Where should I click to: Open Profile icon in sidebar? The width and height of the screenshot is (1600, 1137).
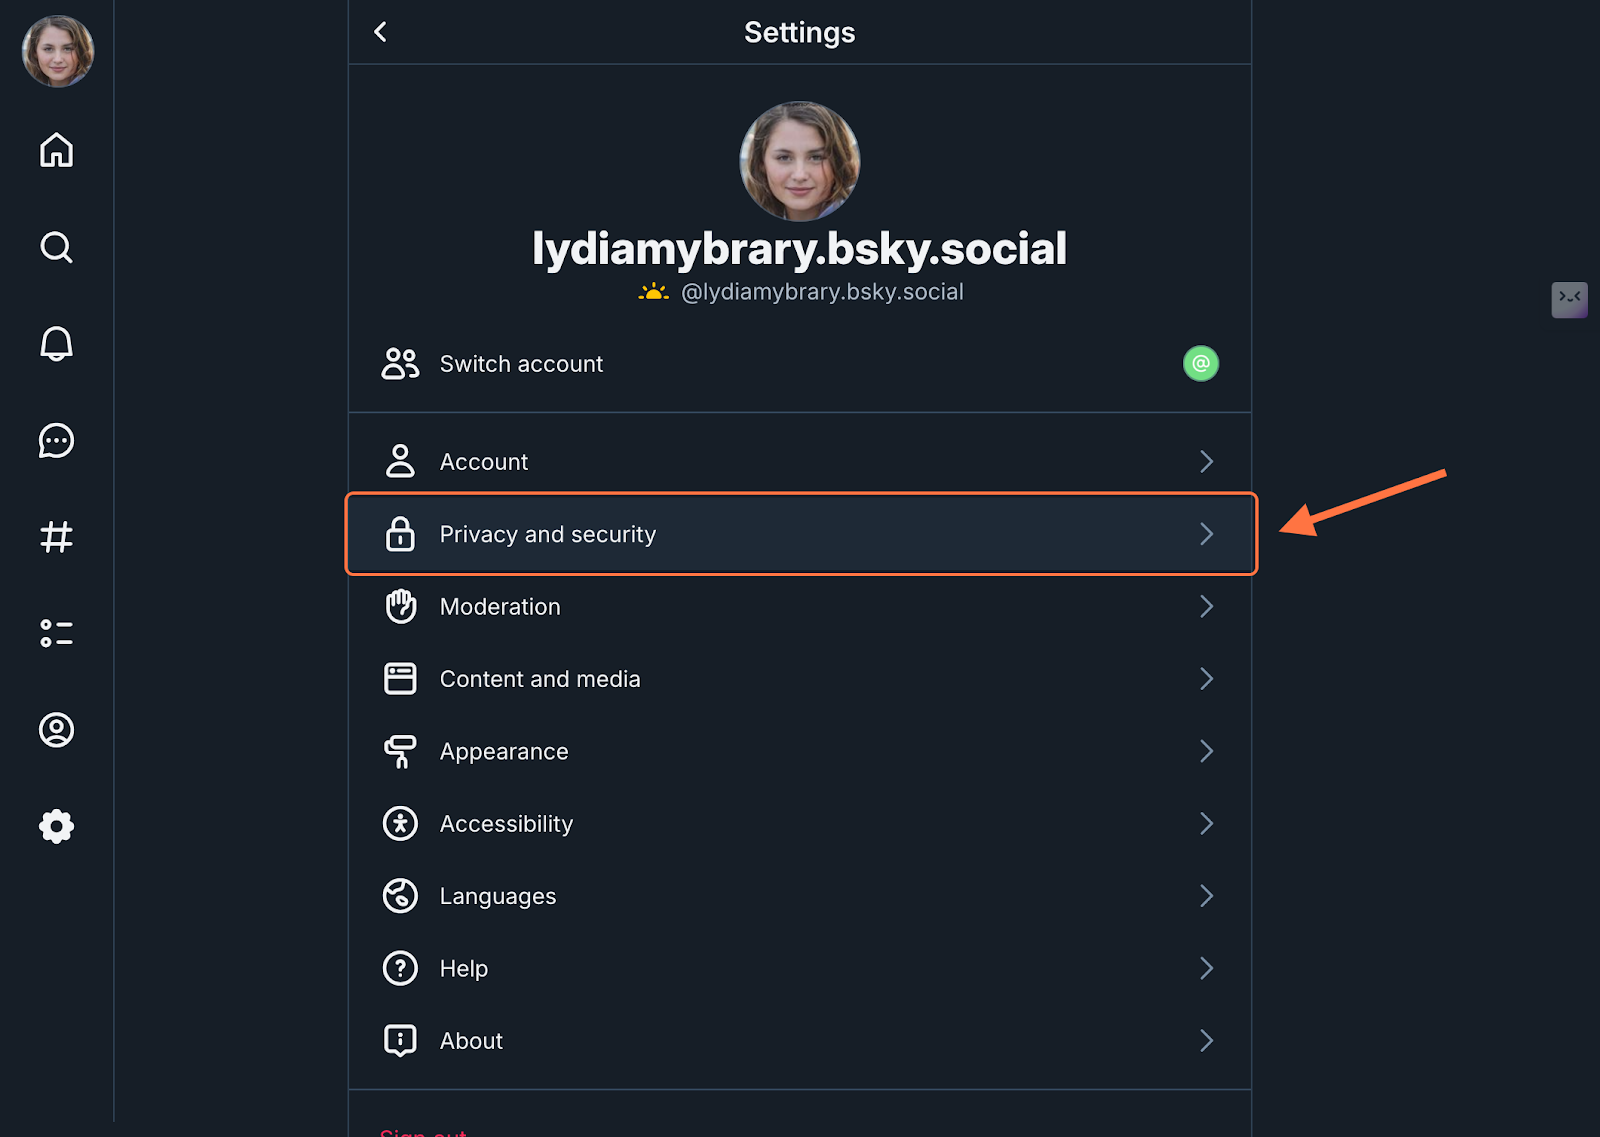[56, 730]
